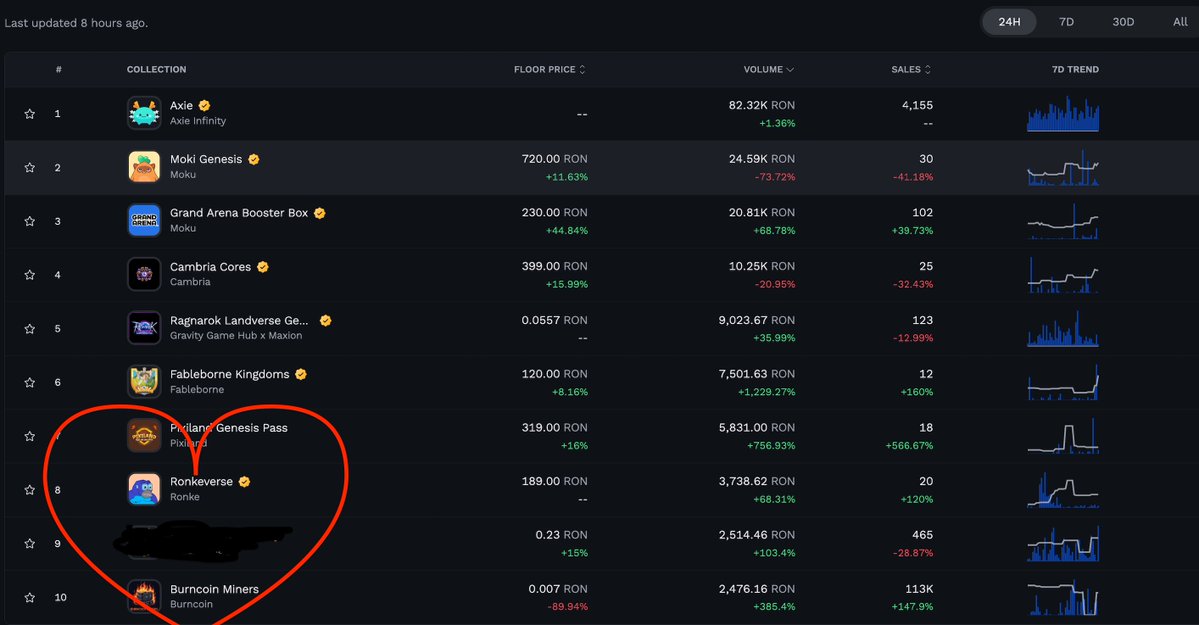This screenshot has height=625, width=1199.
Task: Open the Moki Genesis collection link
Action: (206, 159)
